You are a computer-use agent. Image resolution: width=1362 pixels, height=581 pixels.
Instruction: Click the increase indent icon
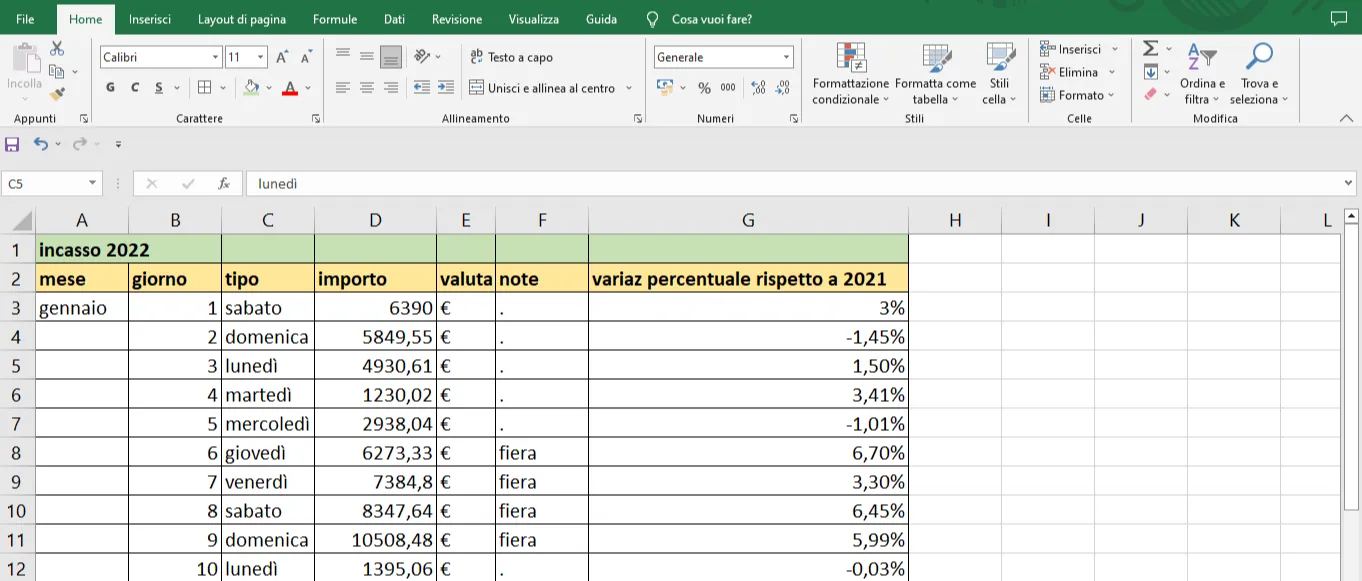(446, 88)
